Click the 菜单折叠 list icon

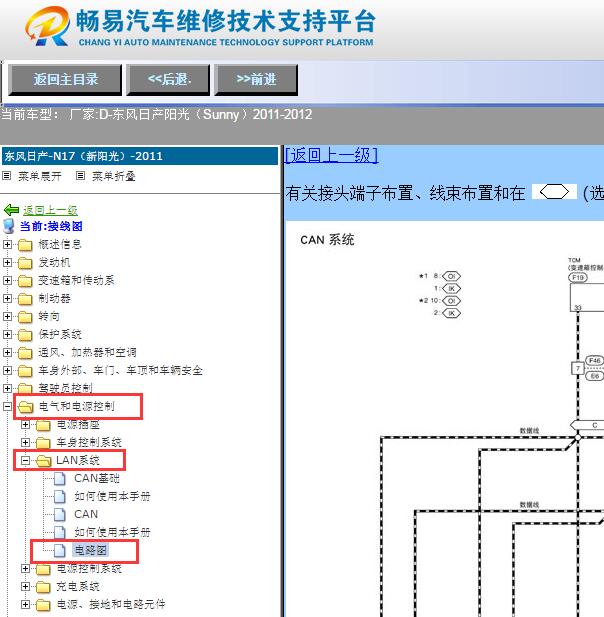(x=80, y=175)
